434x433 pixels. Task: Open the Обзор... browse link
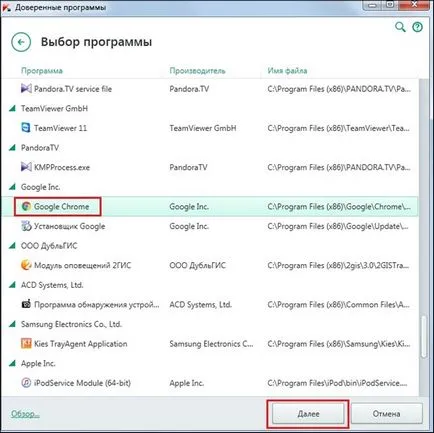25,414
